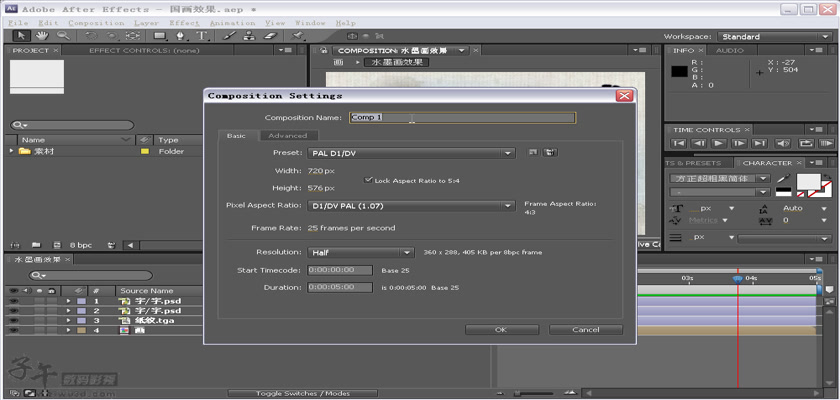Click Toggle Switches / Modes button
840x400 pixels.
[x=303, y=394]
